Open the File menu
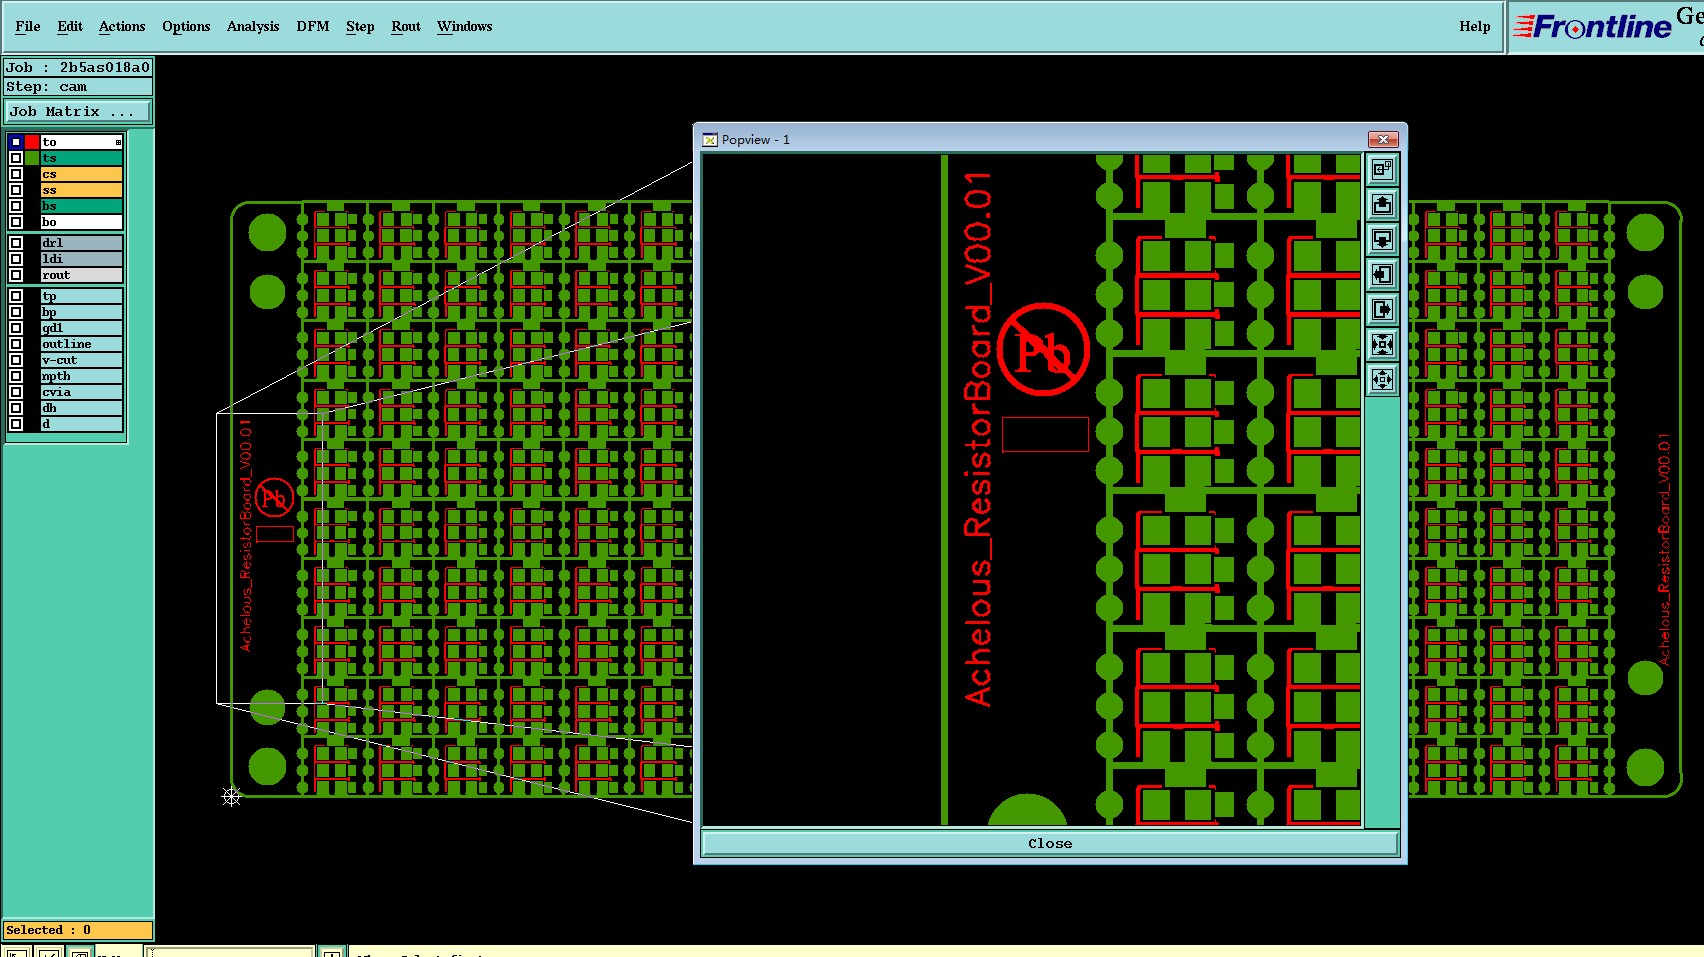The image size is (1704, 957). (28, 26)
